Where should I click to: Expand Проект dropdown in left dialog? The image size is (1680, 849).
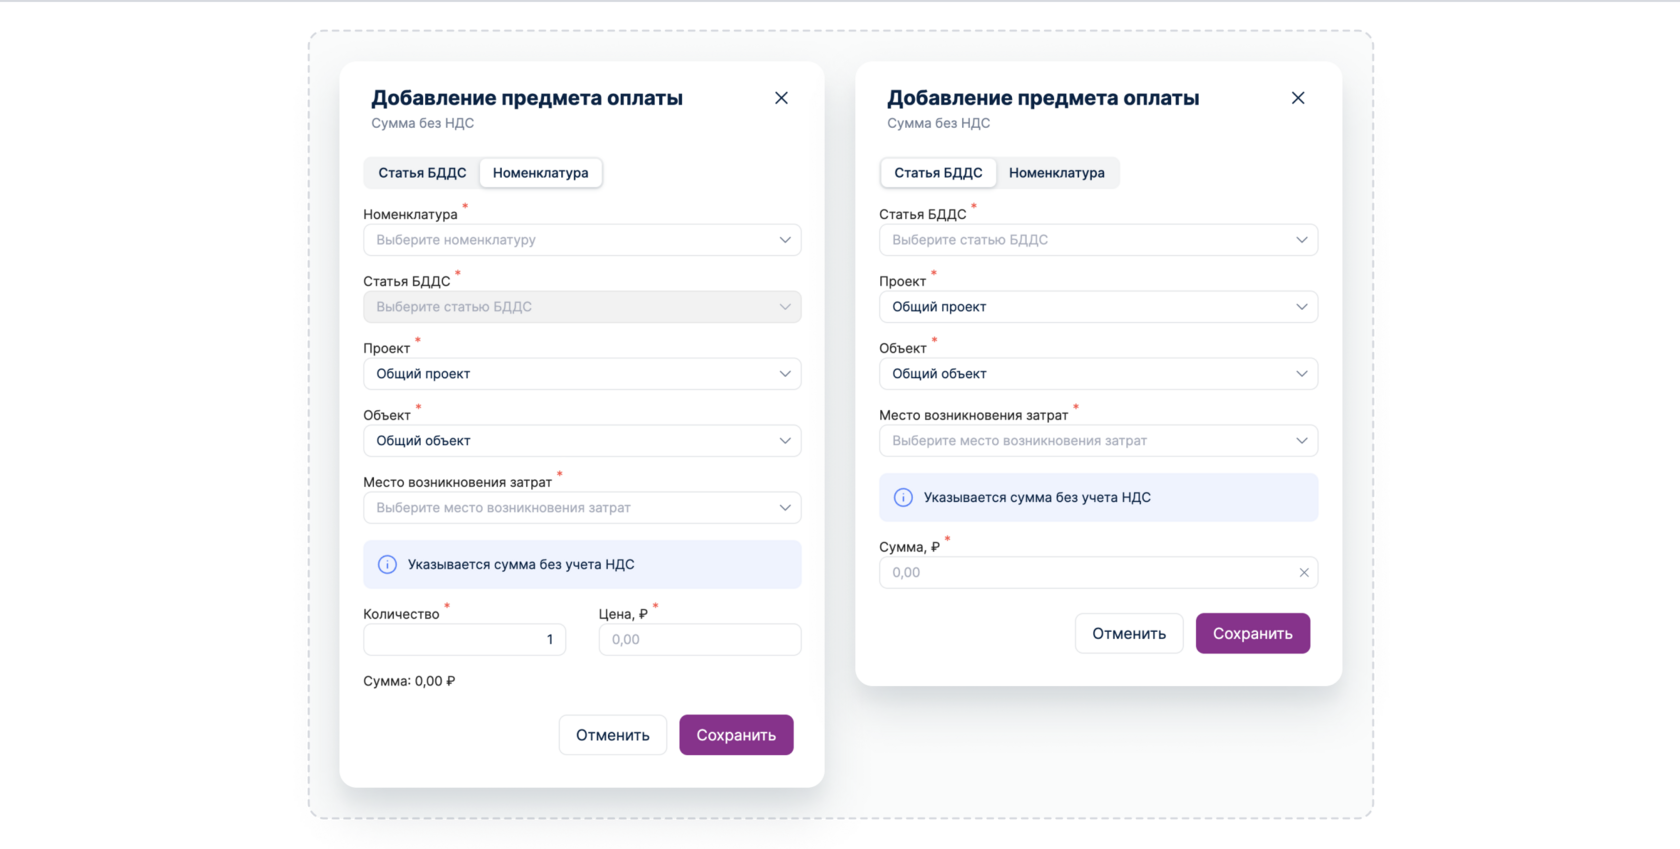tap(582, 374)
